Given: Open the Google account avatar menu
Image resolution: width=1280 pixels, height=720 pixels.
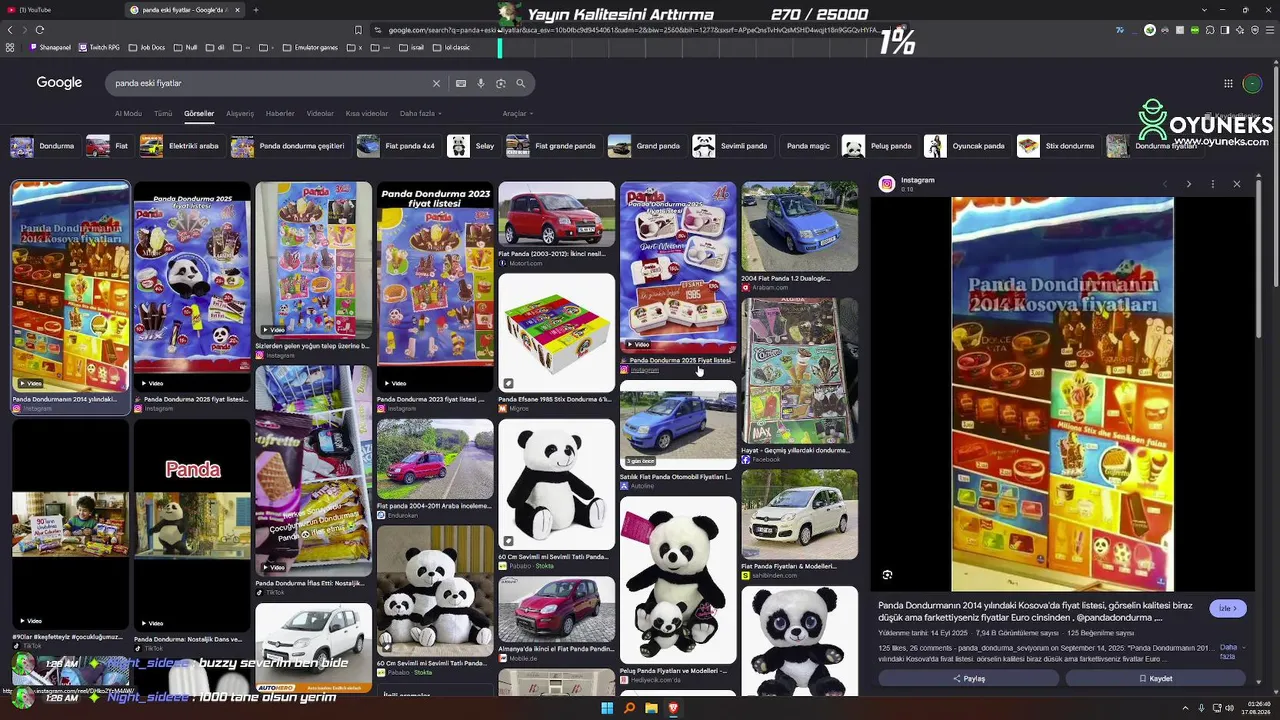Looking at the screenshot, I should 1252,83.
